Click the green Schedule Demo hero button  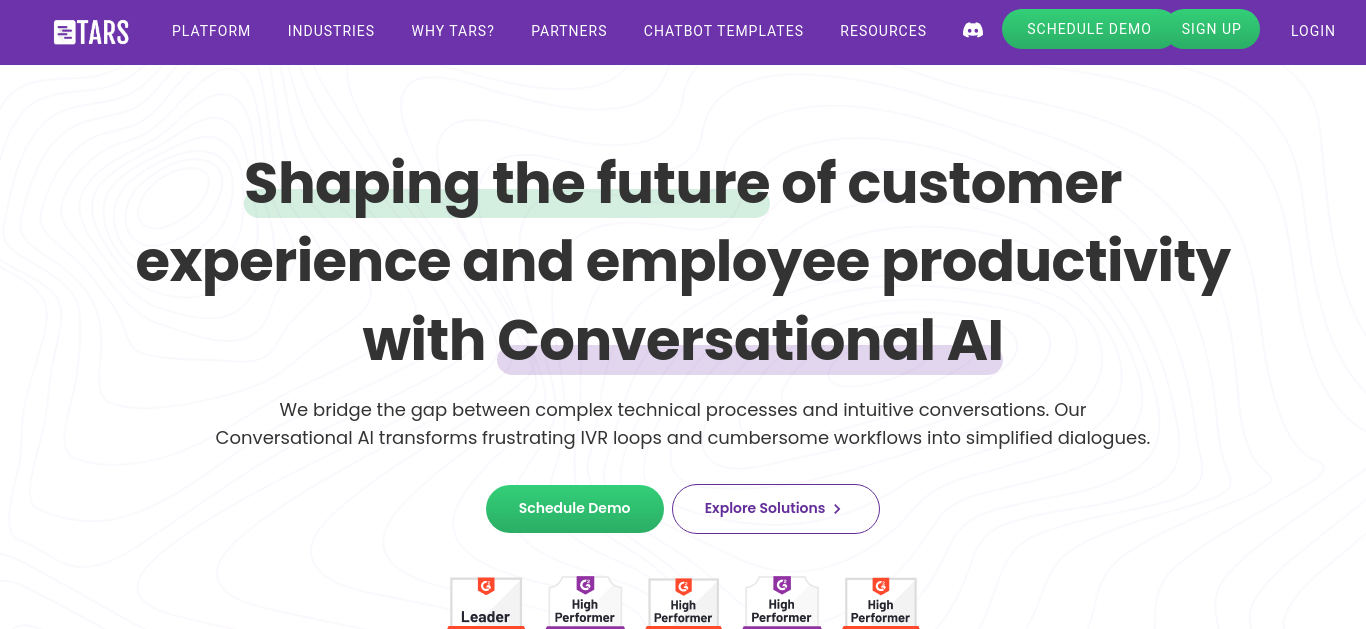click(575, 509)
